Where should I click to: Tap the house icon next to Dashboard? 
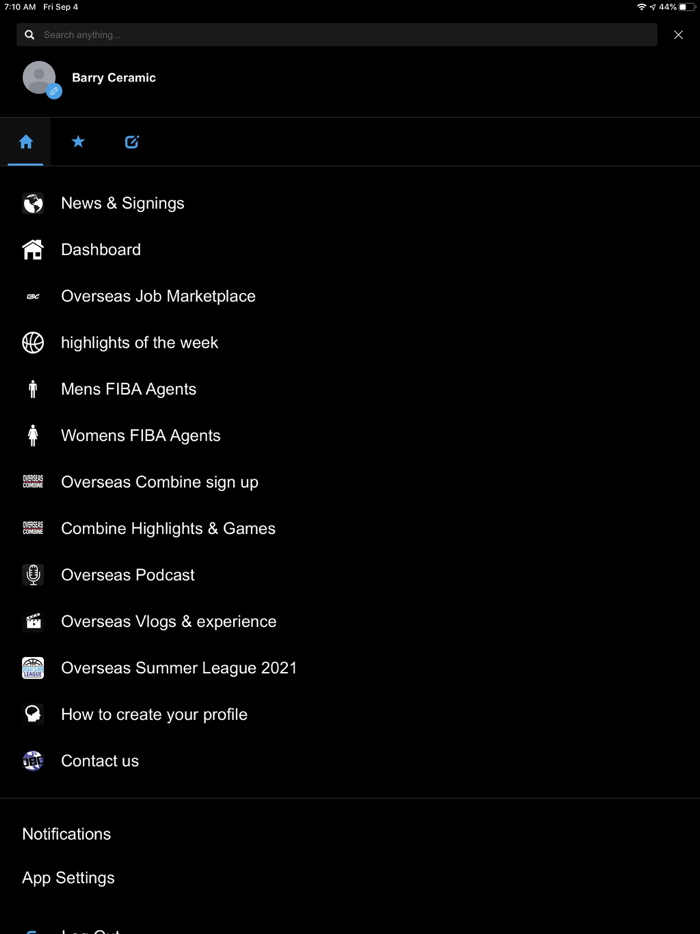pyautogui.click(x=33, y=250)
